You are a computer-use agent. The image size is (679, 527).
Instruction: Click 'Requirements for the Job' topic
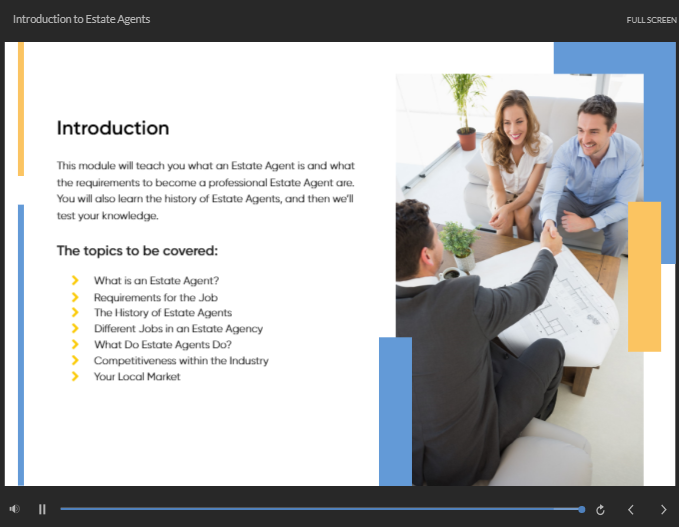(x=155, y=297)
